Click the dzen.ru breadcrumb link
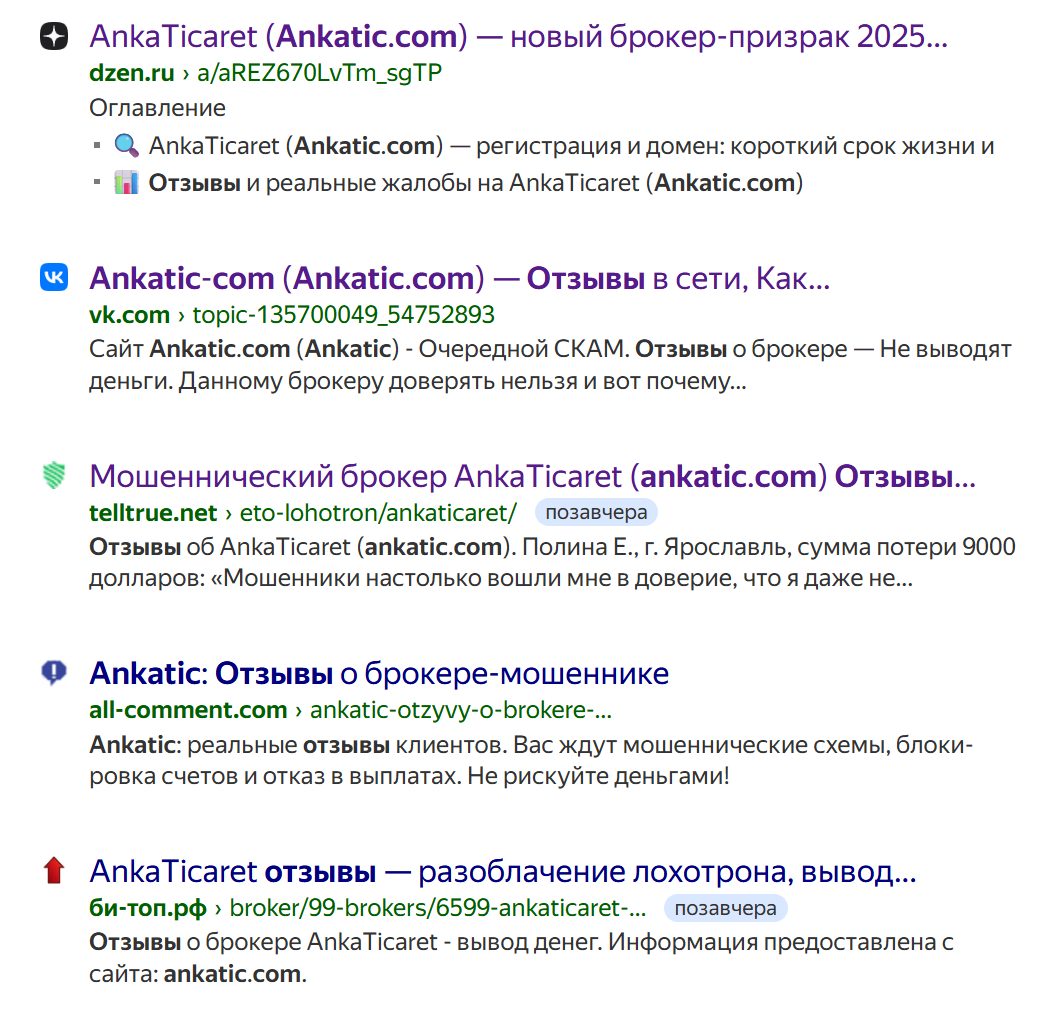 coord(131,72)
